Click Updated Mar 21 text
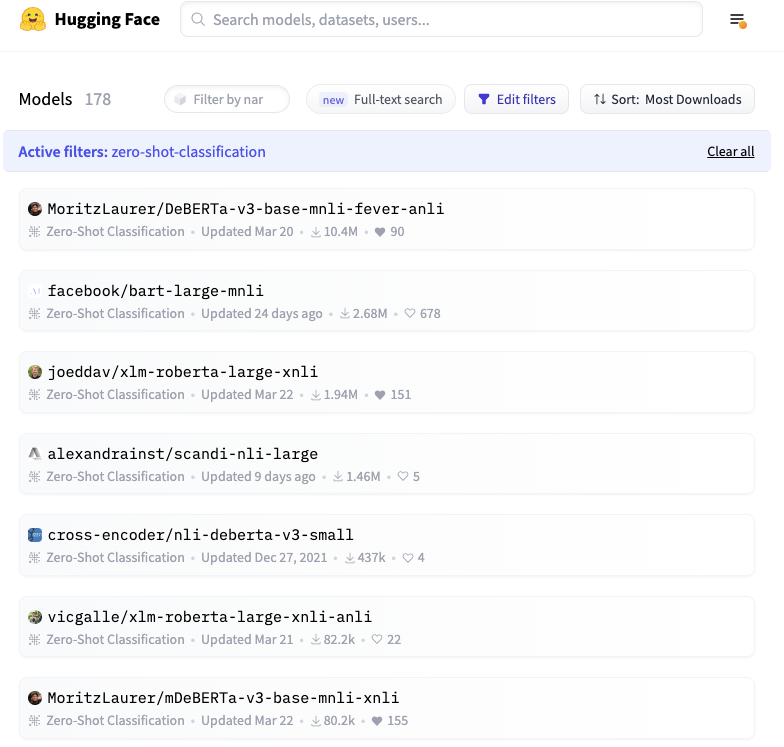The image size is (784, 747). coord(247,640)
